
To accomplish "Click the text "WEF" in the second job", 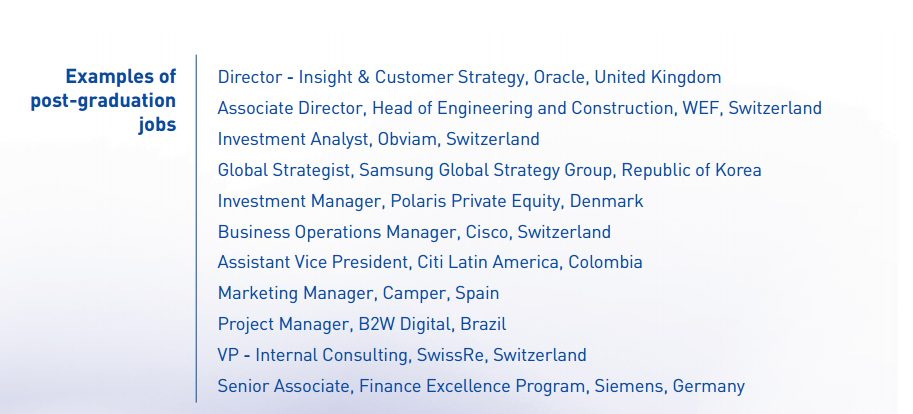I will [x=699, y=108].
